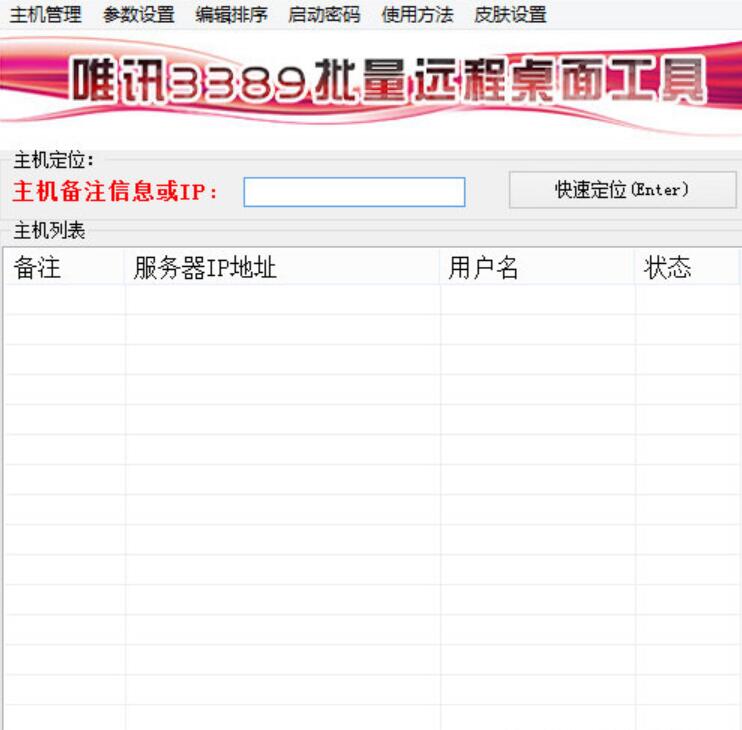Open the 皮肤设置 menu
Viewport: 742px width, 730px height.
click(510, 15)
